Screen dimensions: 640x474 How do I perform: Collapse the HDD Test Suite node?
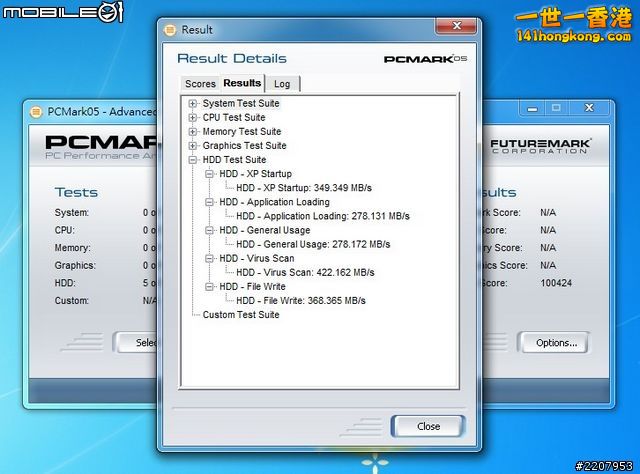(x=193, y=160)
